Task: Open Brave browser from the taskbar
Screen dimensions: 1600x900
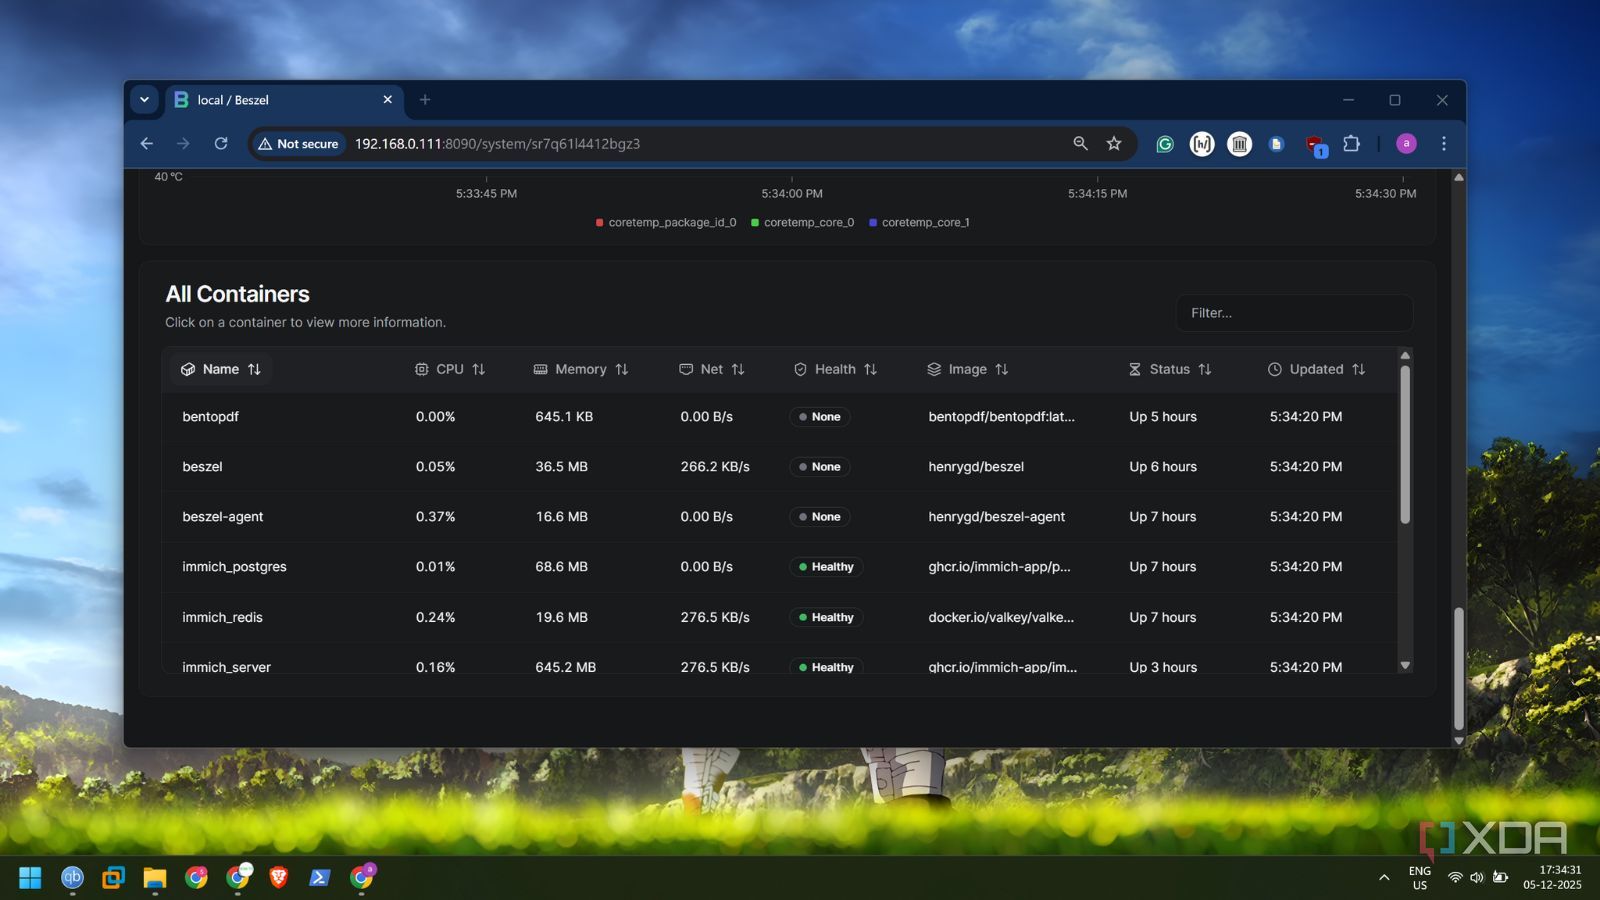Action: point(278,877)
